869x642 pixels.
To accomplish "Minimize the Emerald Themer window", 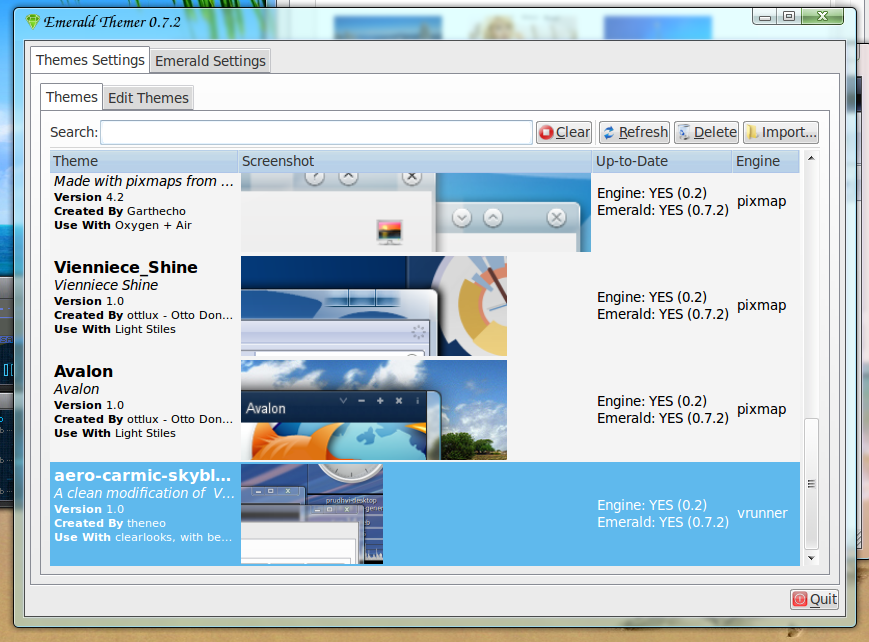I will [x=765, y=17].
